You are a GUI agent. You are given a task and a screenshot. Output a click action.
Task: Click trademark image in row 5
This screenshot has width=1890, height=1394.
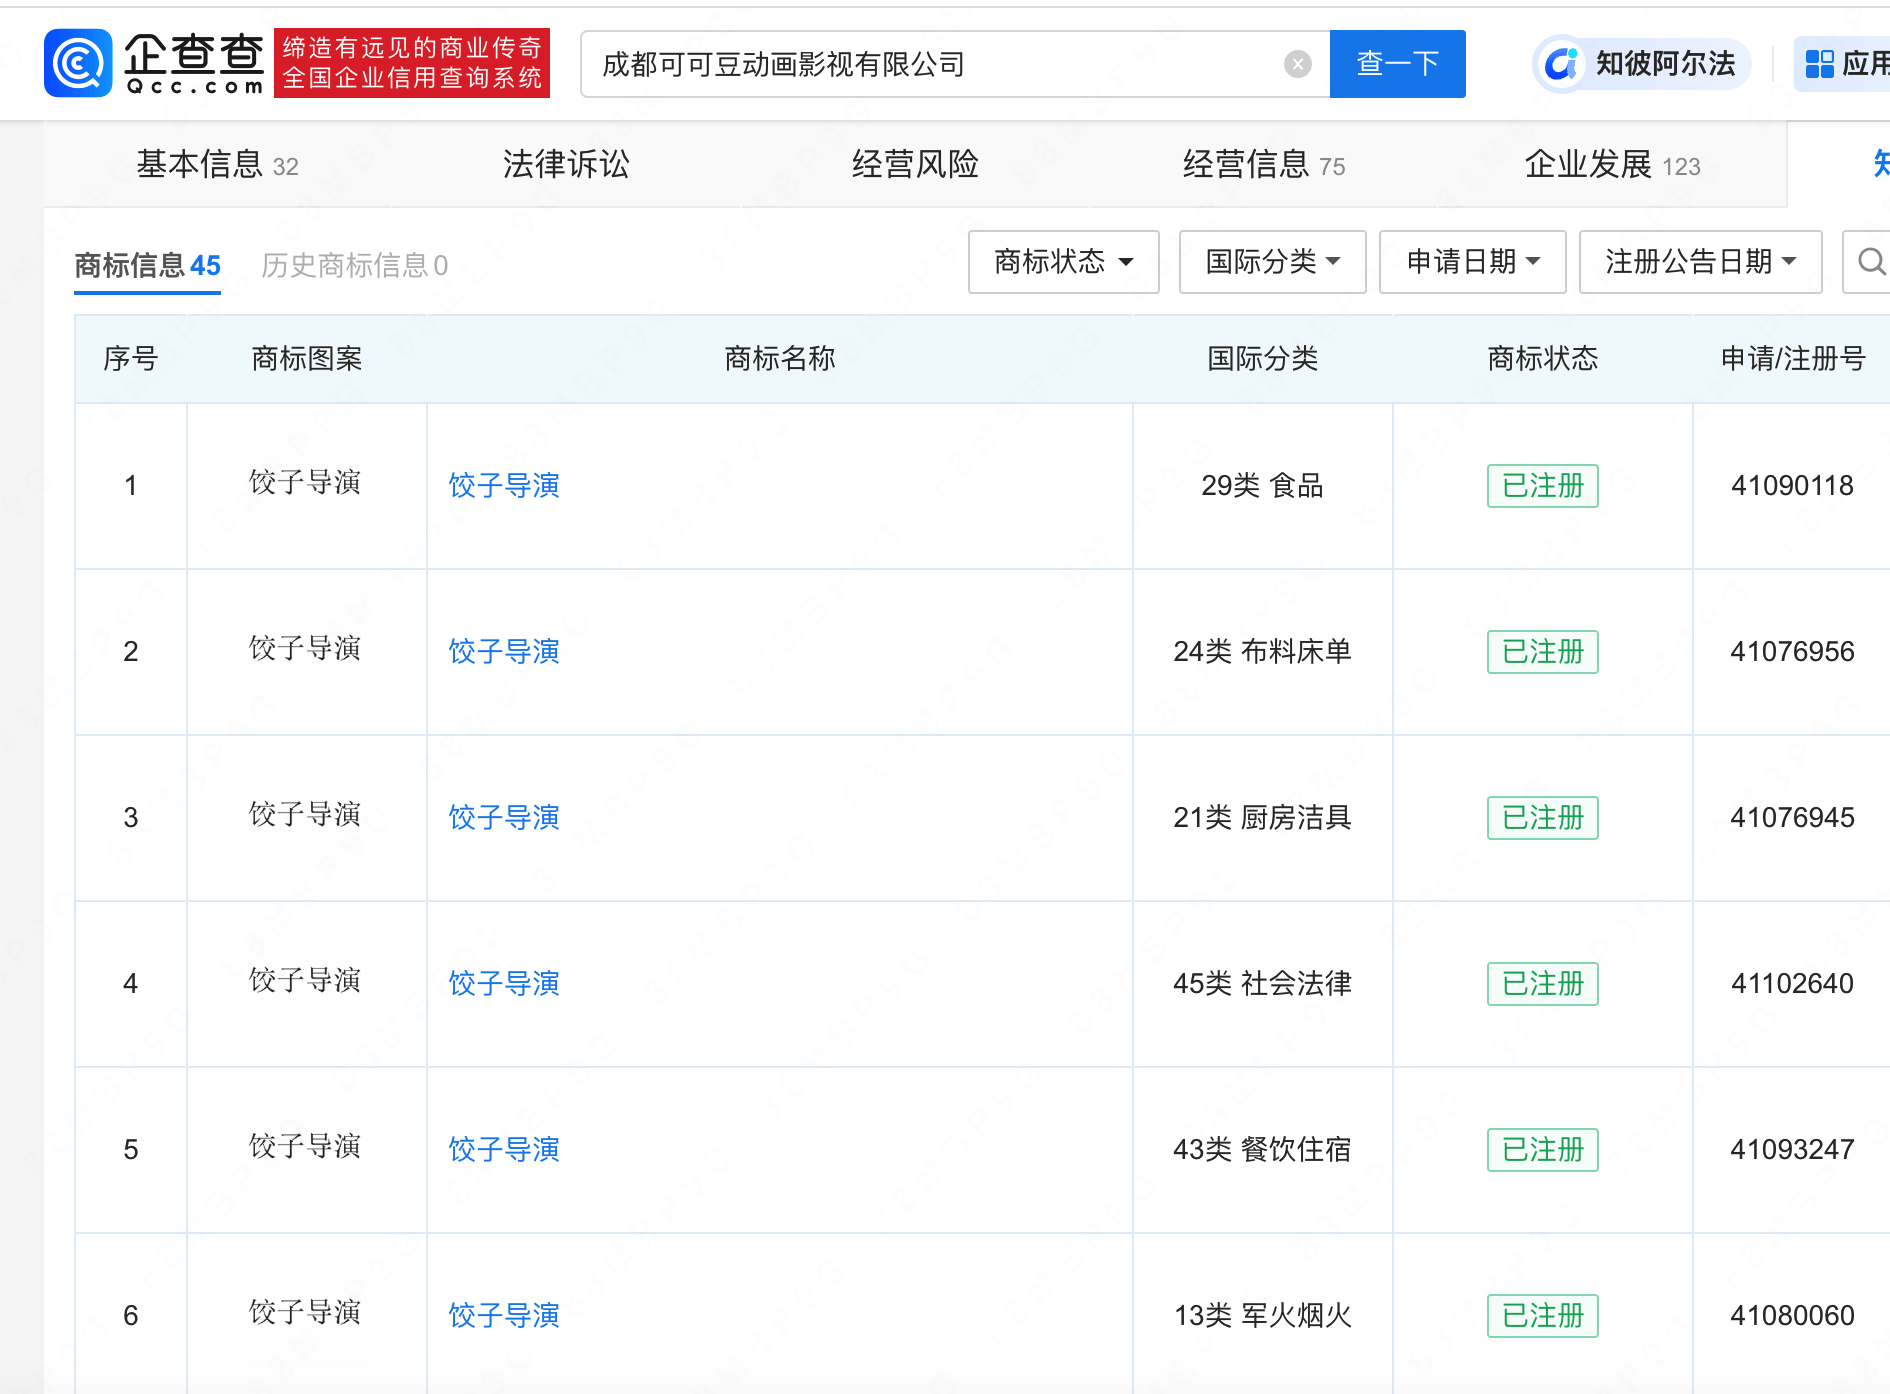click(x=305, y=1146)
